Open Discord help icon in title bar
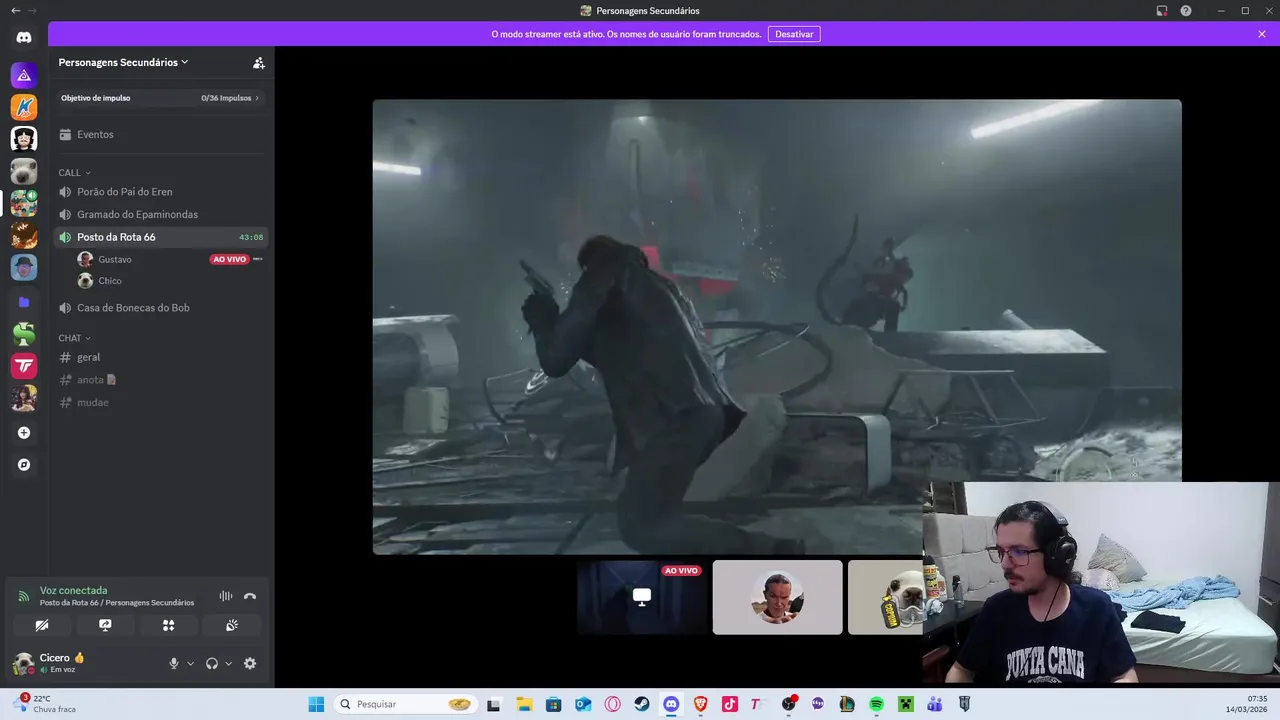This screenshot has width=1280, height=720. tap(1186, 11)
